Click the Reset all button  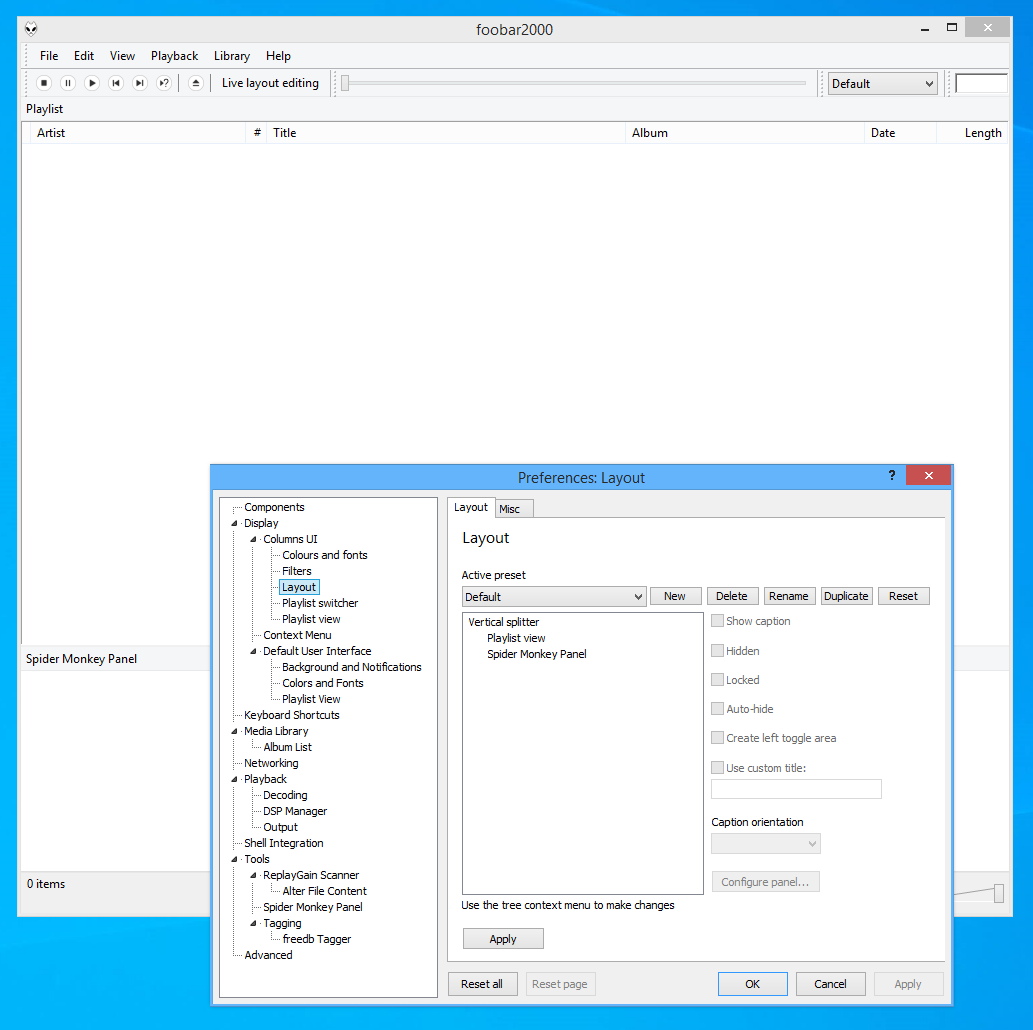click(482, 984)
